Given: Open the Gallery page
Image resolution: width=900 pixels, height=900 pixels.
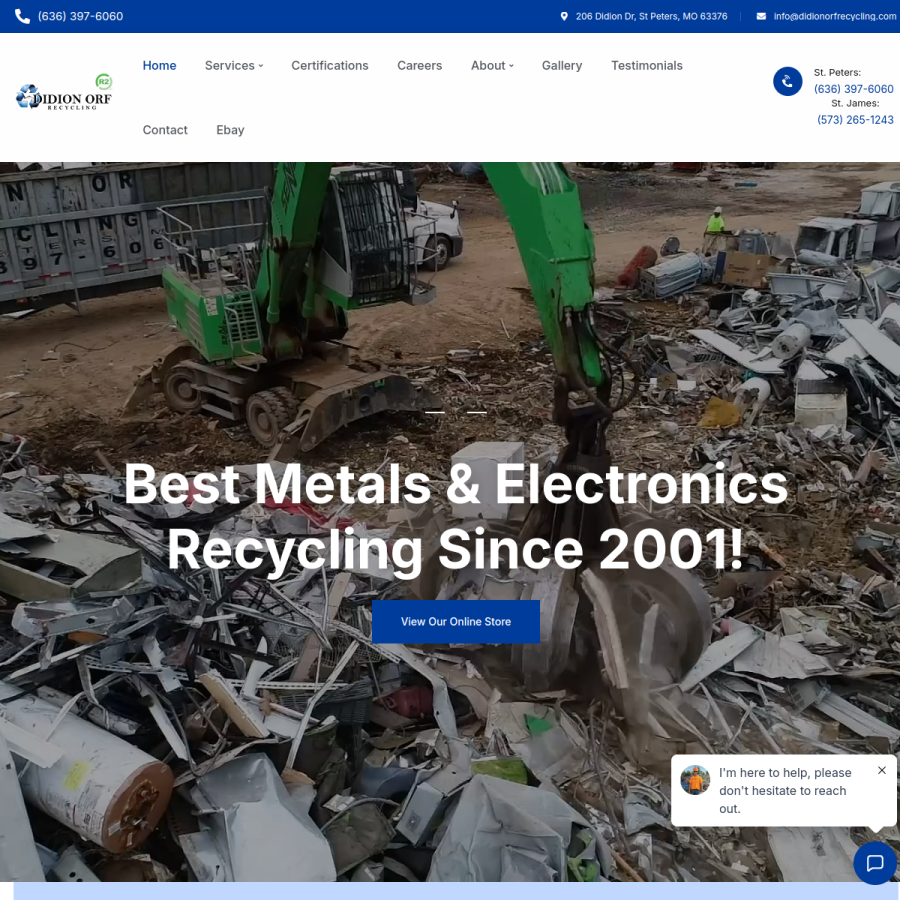Looking at the screenshot, I should [562, 65].
